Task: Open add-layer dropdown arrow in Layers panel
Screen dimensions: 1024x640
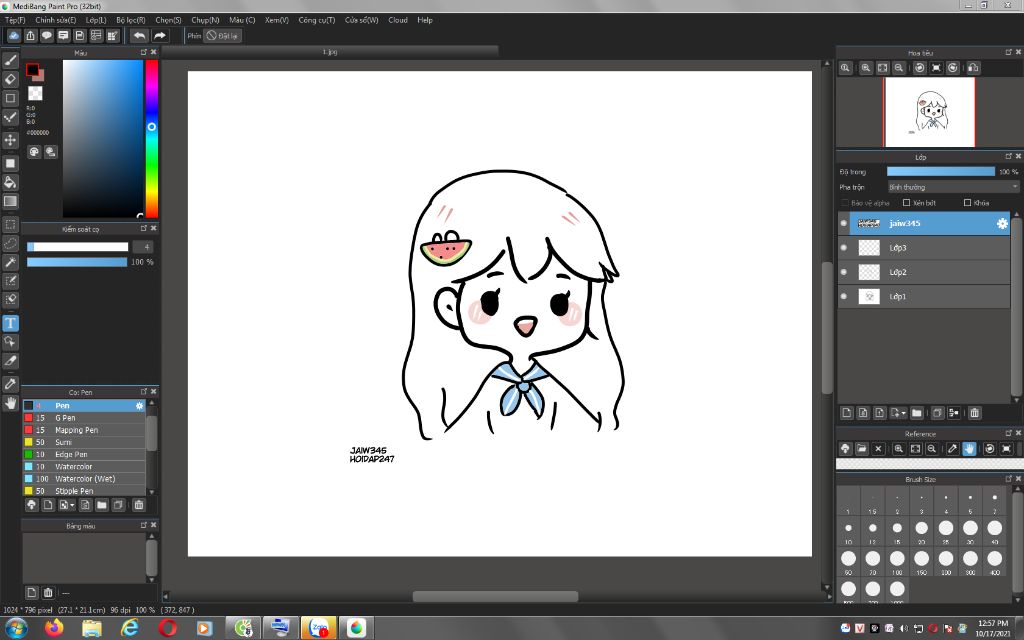Action: tap(903, 413)
